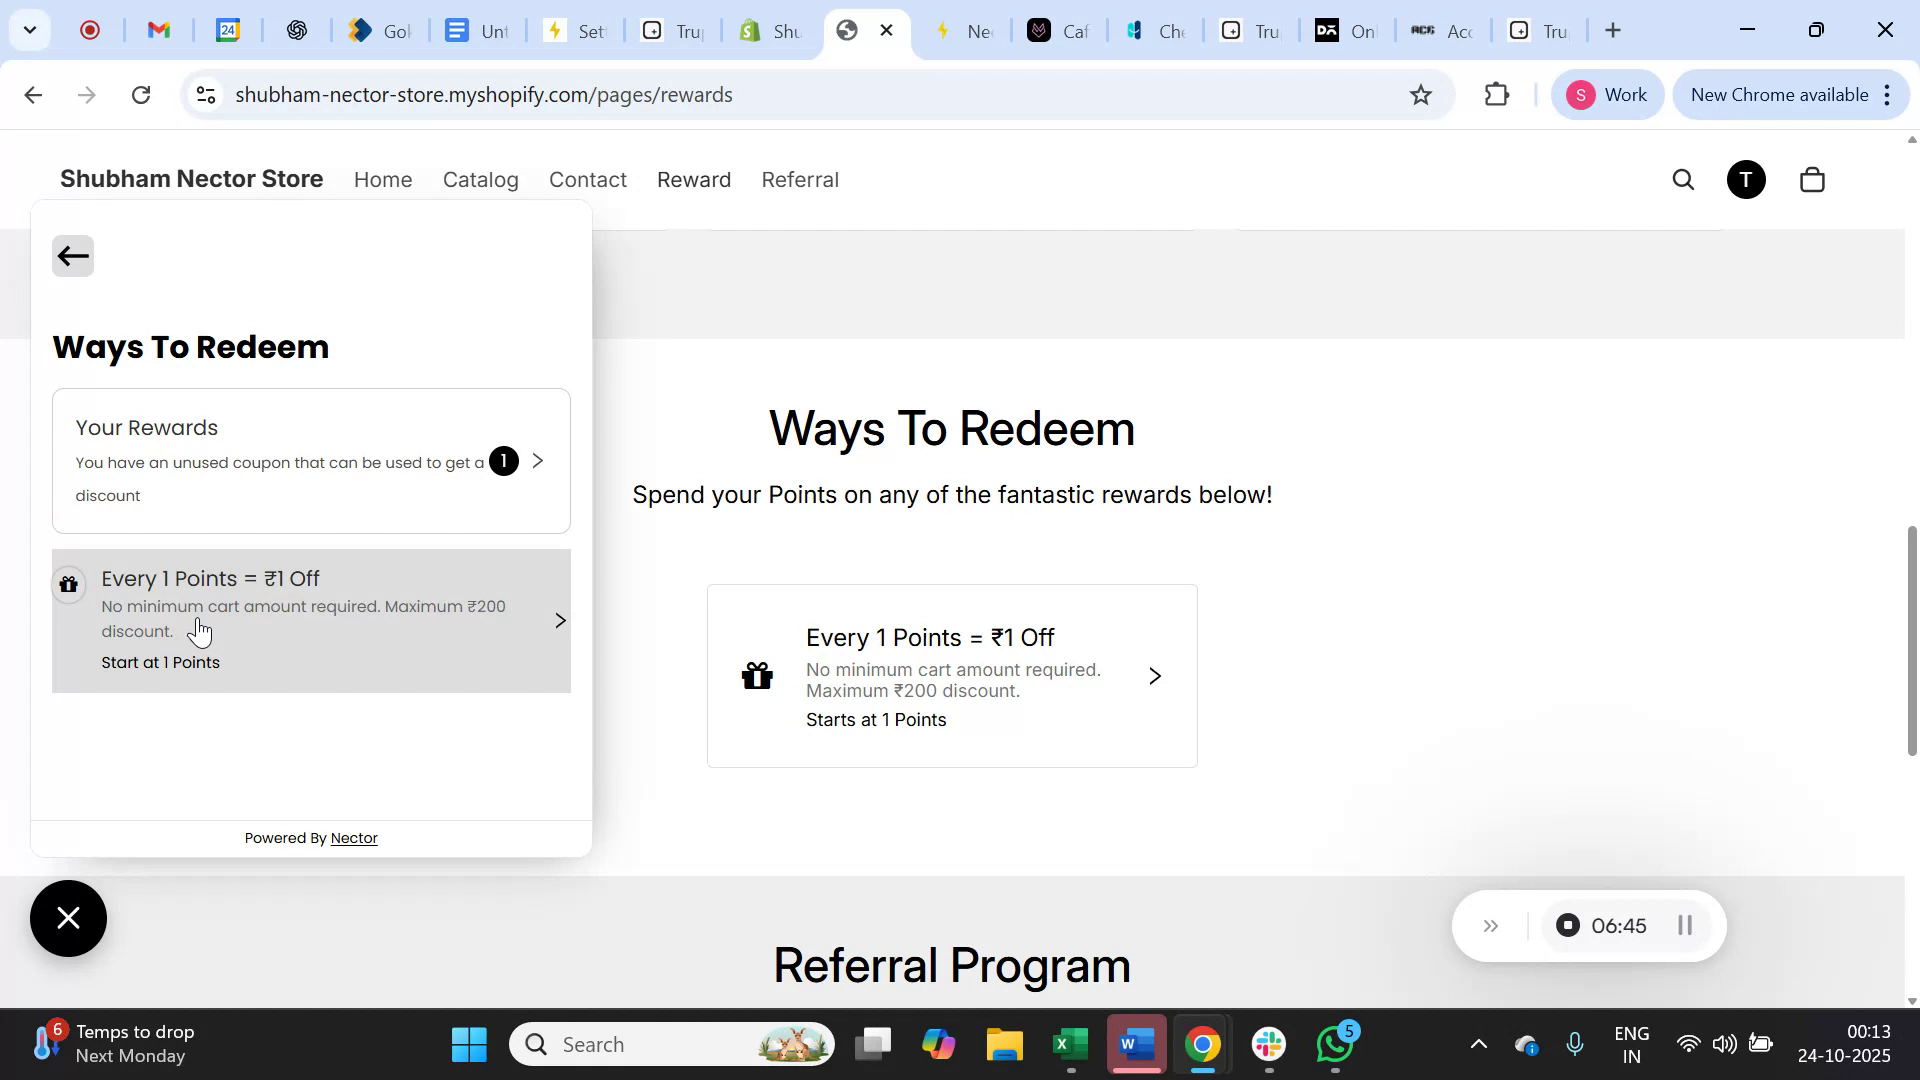The height and width of the screenshot is (1080, 1920).
Task: Click the bookmark star in the address bar
Action: [x=1420, y=94]
